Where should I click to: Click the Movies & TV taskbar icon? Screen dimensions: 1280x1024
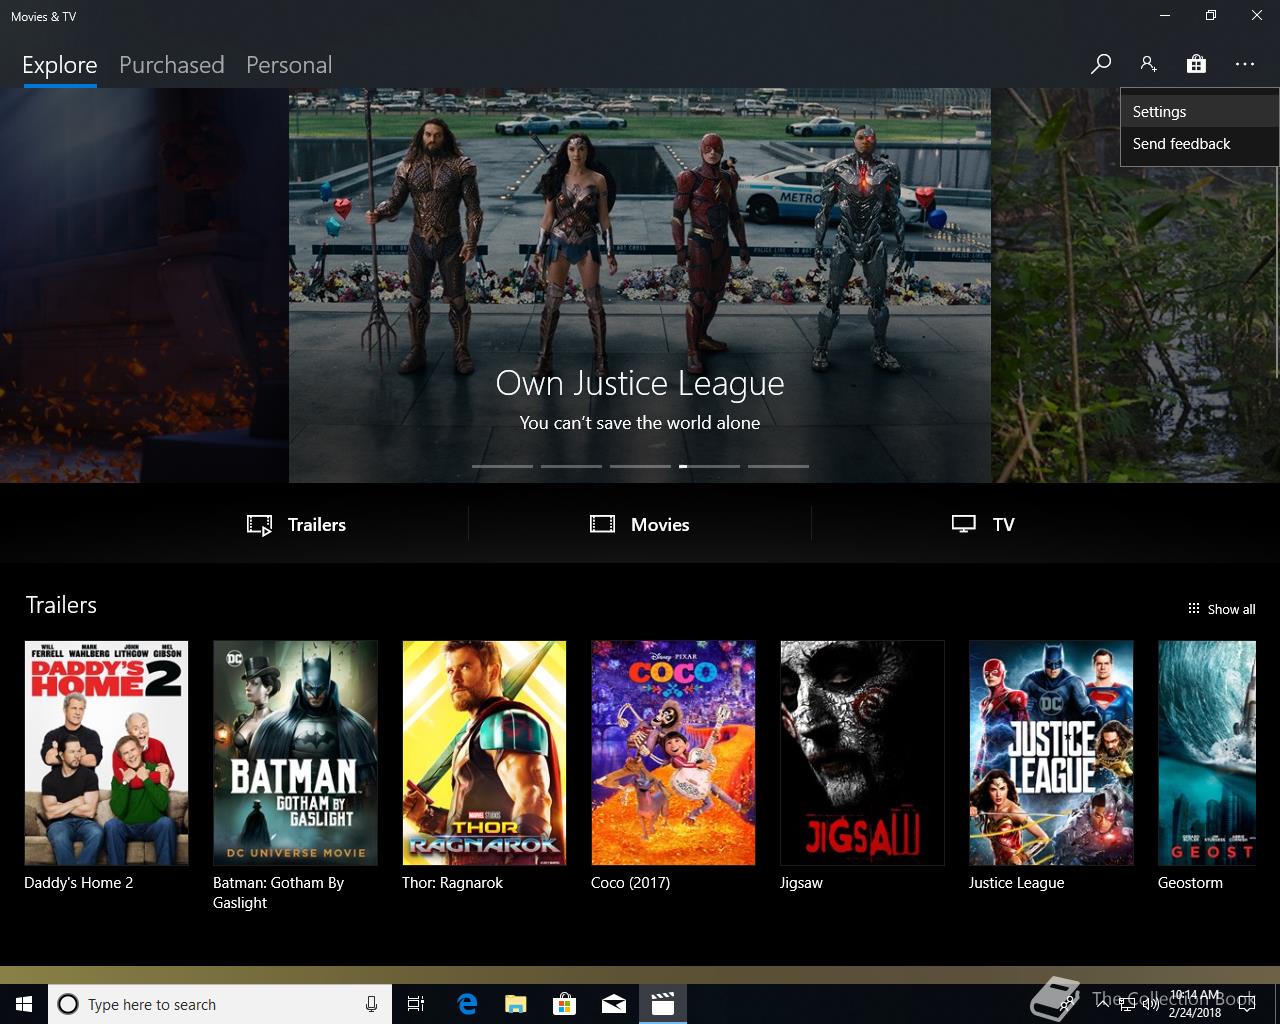point(663,1004)
